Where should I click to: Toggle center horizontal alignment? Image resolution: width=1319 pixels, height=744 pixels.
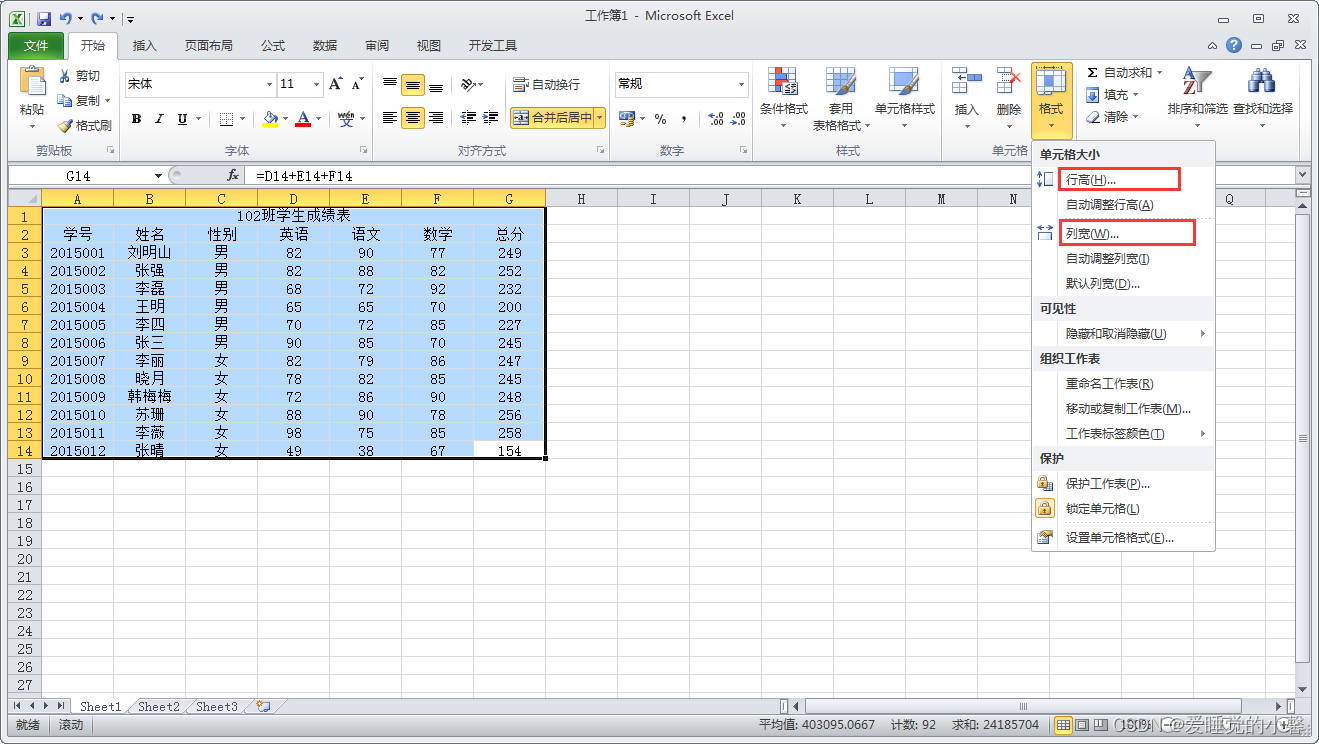click(413, 118)
